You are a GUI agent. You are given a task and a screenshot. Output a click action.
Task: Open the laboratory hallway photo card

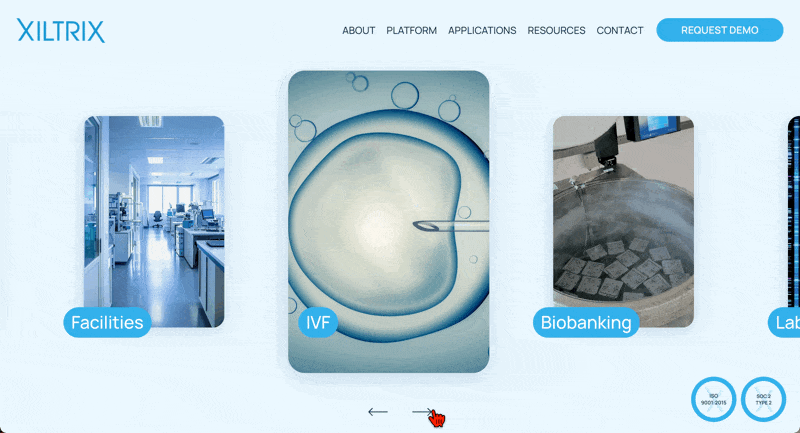coord(154,221)
